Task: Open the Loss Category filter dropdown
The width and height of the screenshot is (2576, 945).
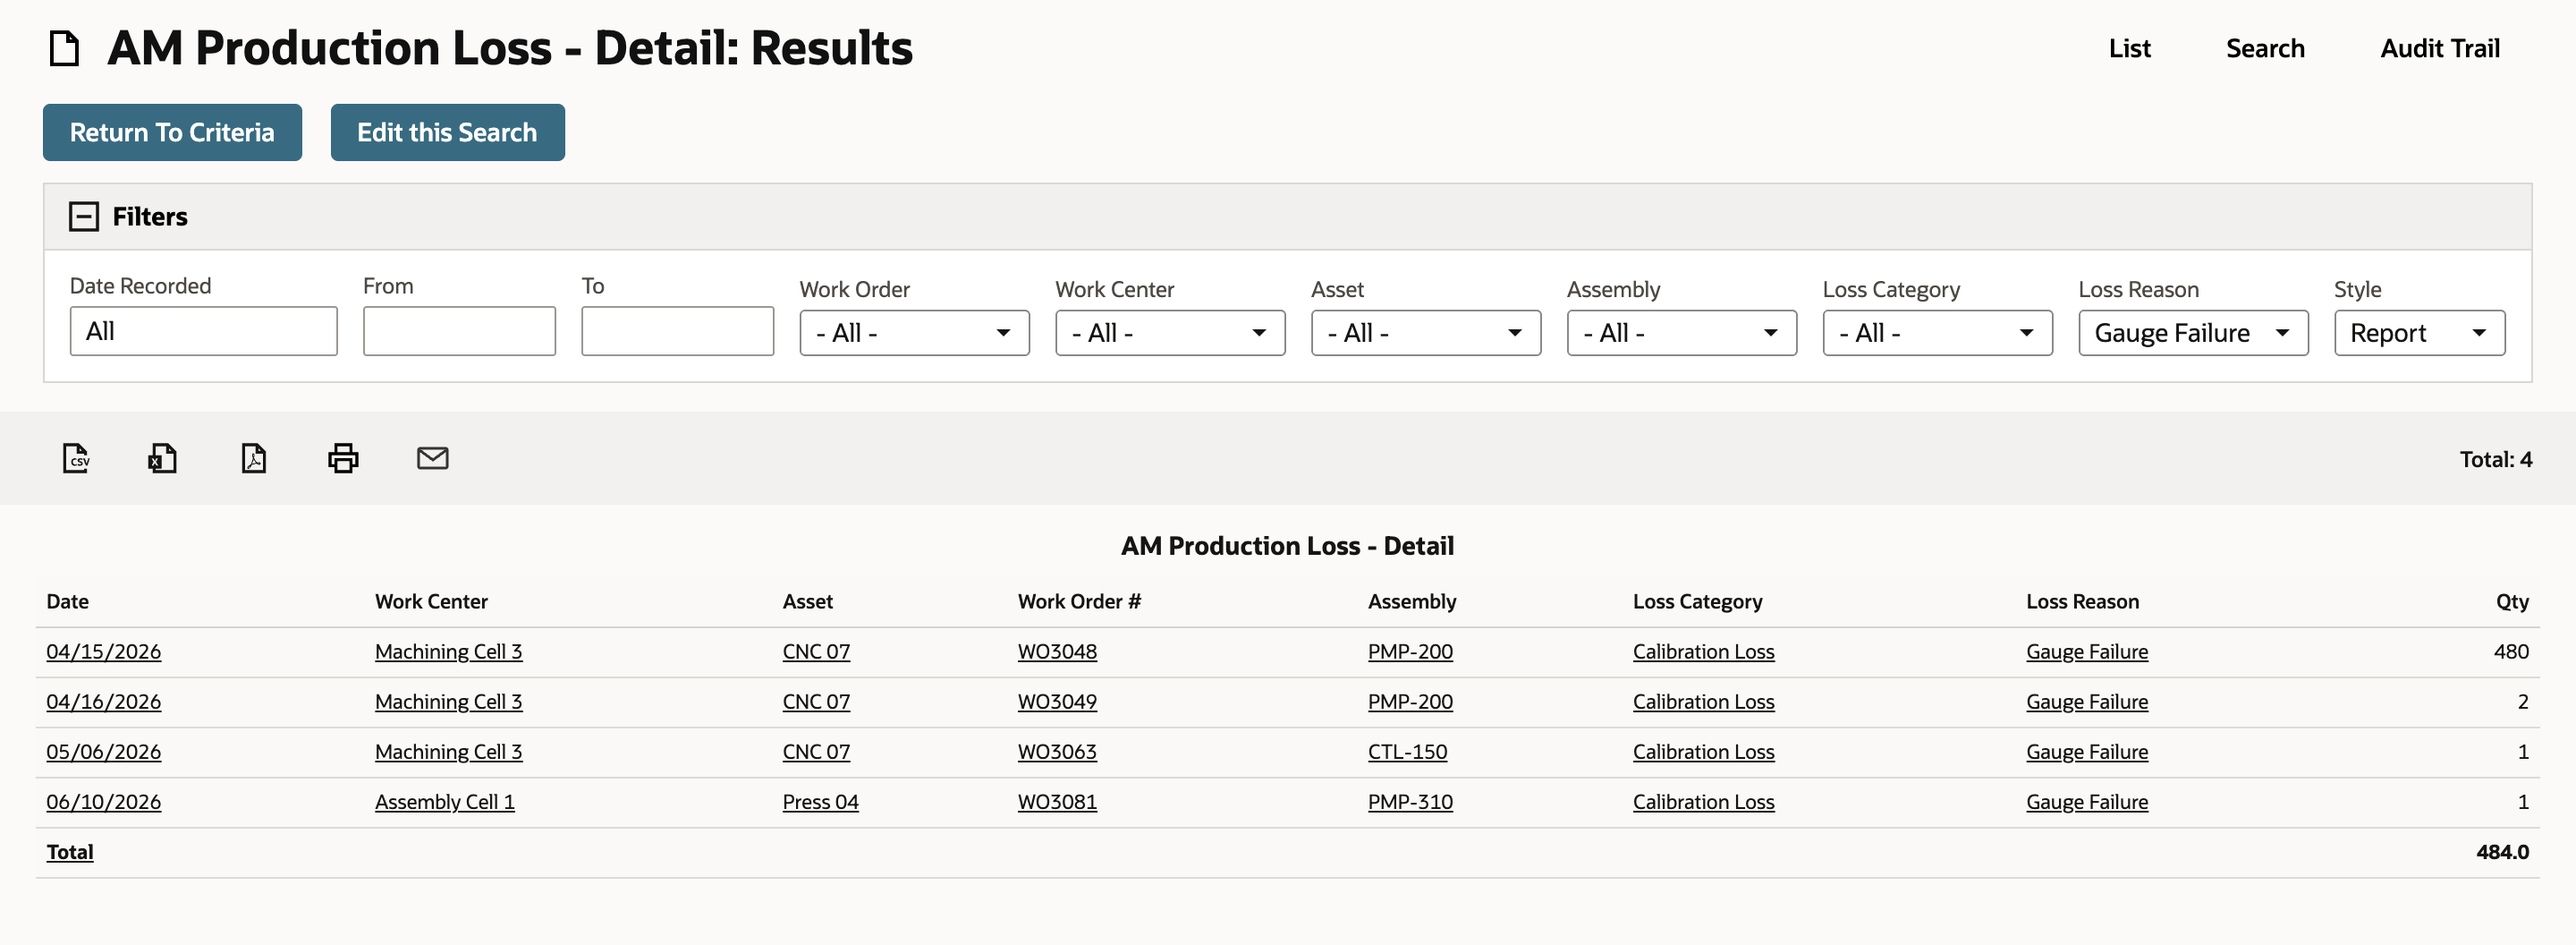Action: [x=1937, y=333]
